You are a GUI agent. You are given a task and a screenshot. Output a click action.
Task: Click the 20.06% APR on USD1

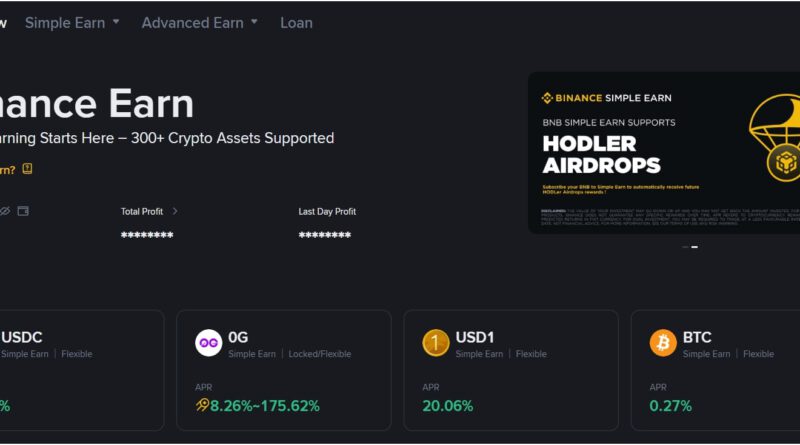point(447,406)
